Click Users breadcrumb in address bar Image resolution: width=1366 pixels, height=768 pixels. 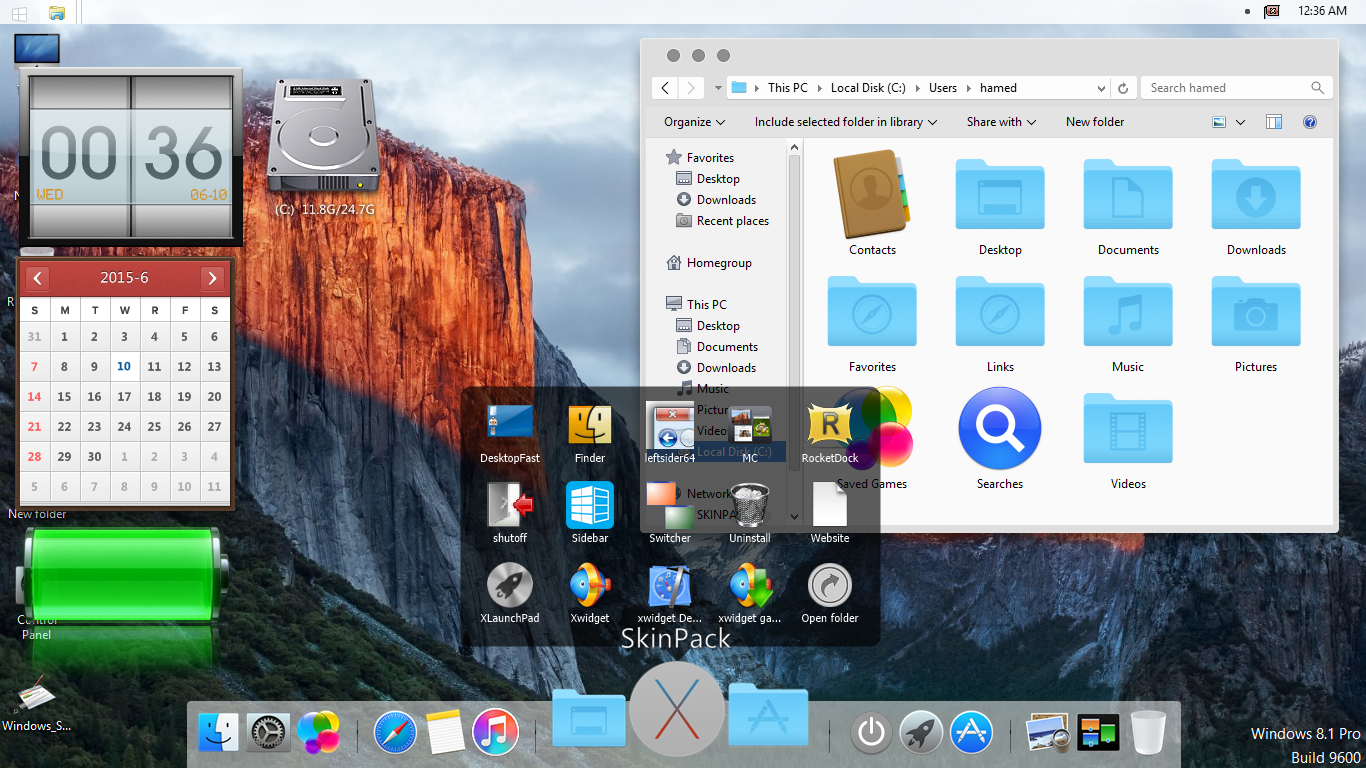coord(943,88)
